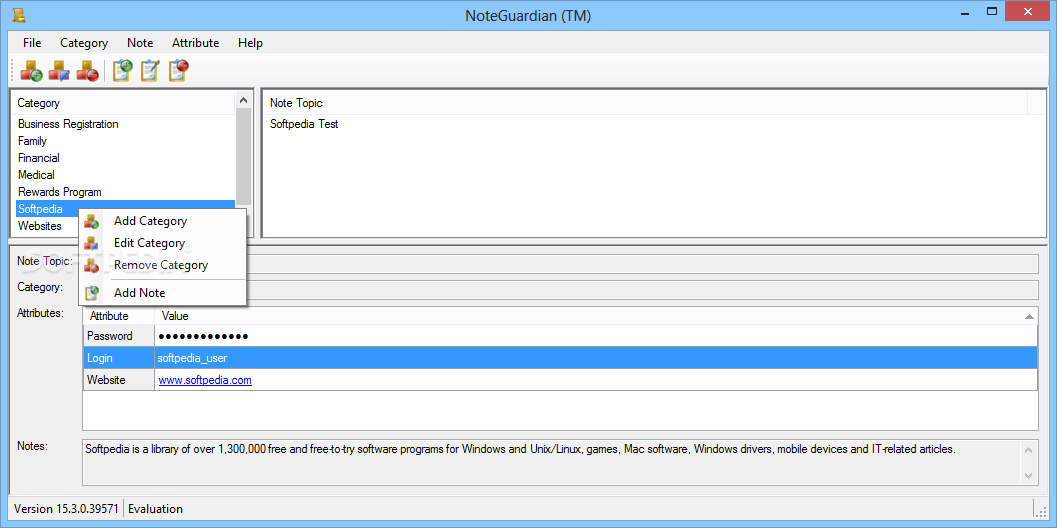Click the Remove Category toolbar icon

(x=88, y=70)
